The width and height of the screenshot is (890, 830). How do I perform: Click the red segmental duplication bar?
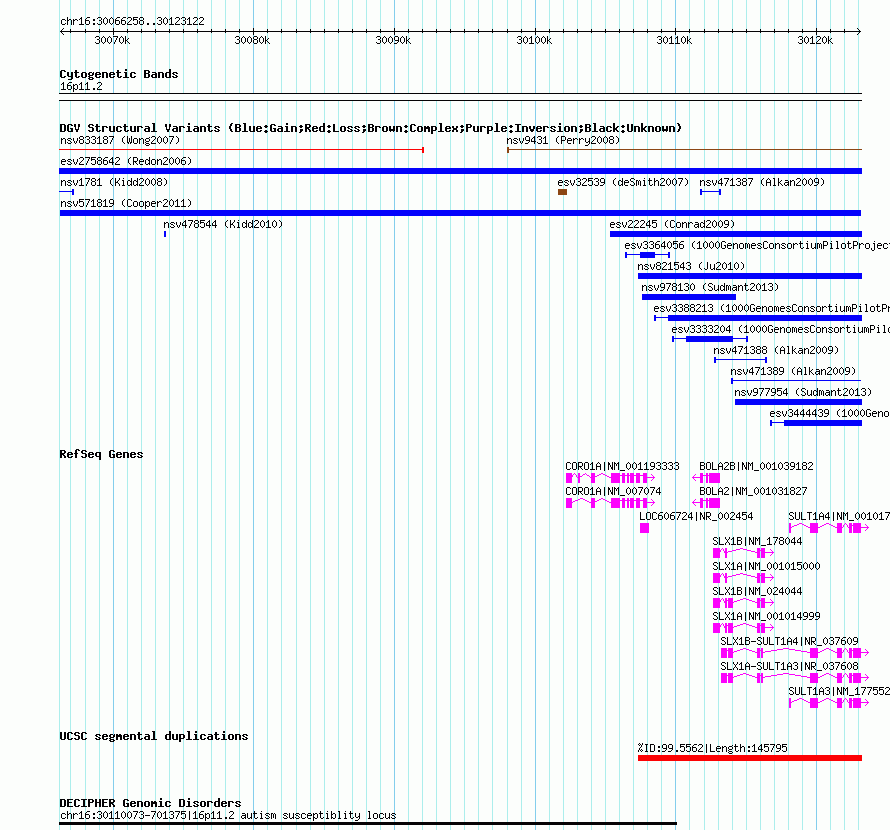pyautogui.click(x=750, y=758)
